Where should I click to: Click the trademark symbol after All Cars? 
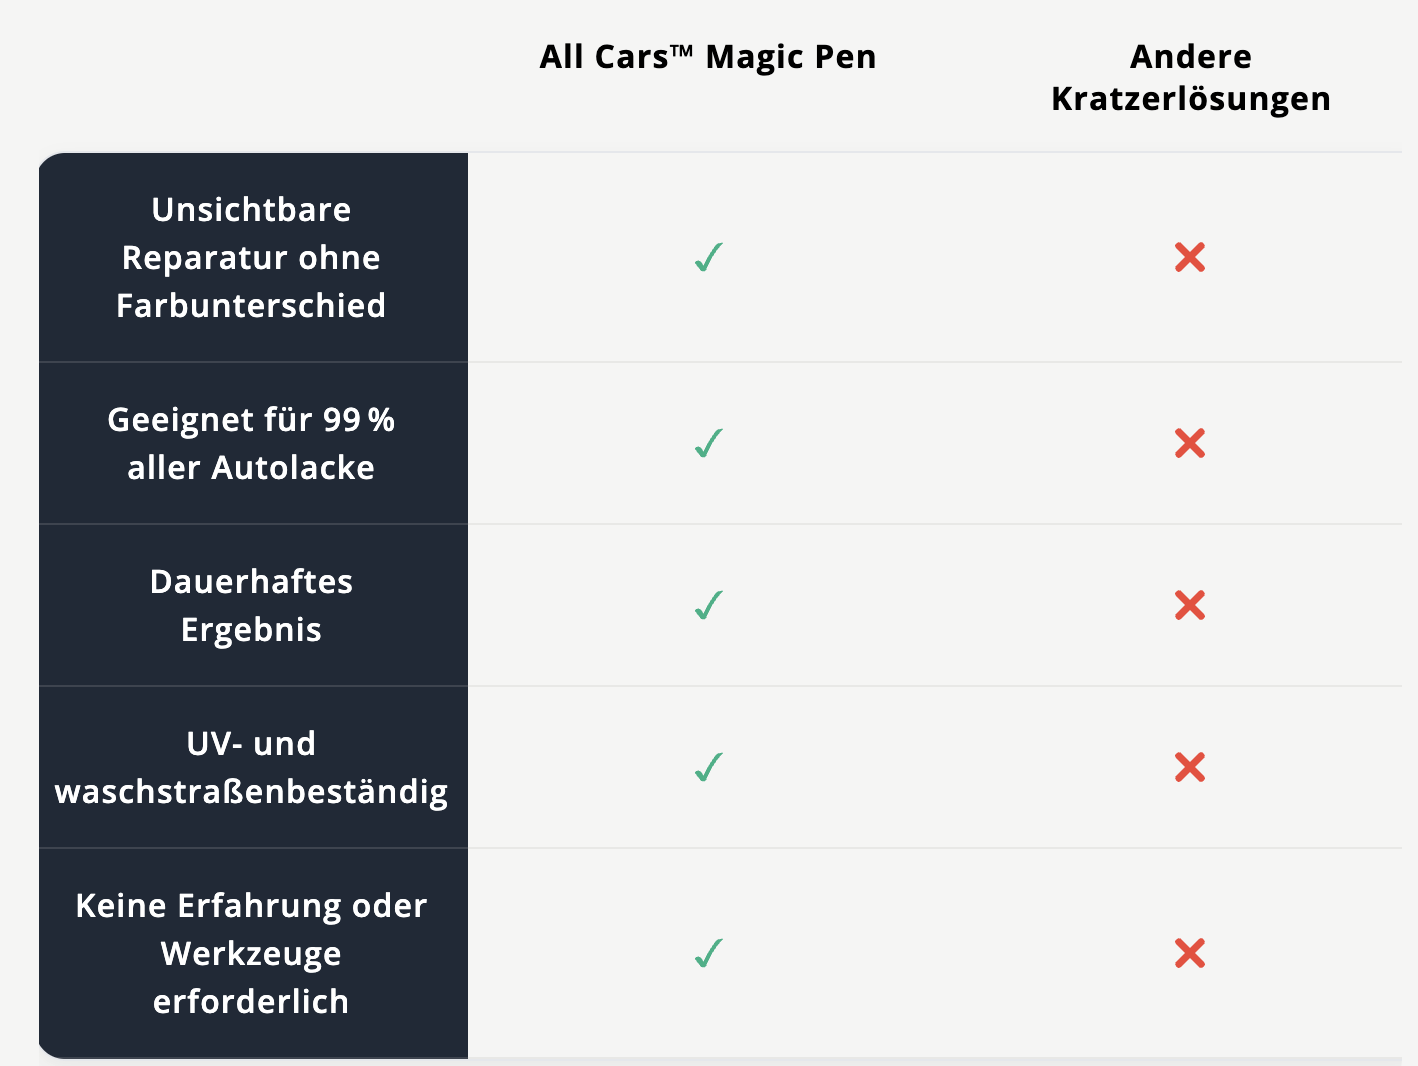[681, 50]
